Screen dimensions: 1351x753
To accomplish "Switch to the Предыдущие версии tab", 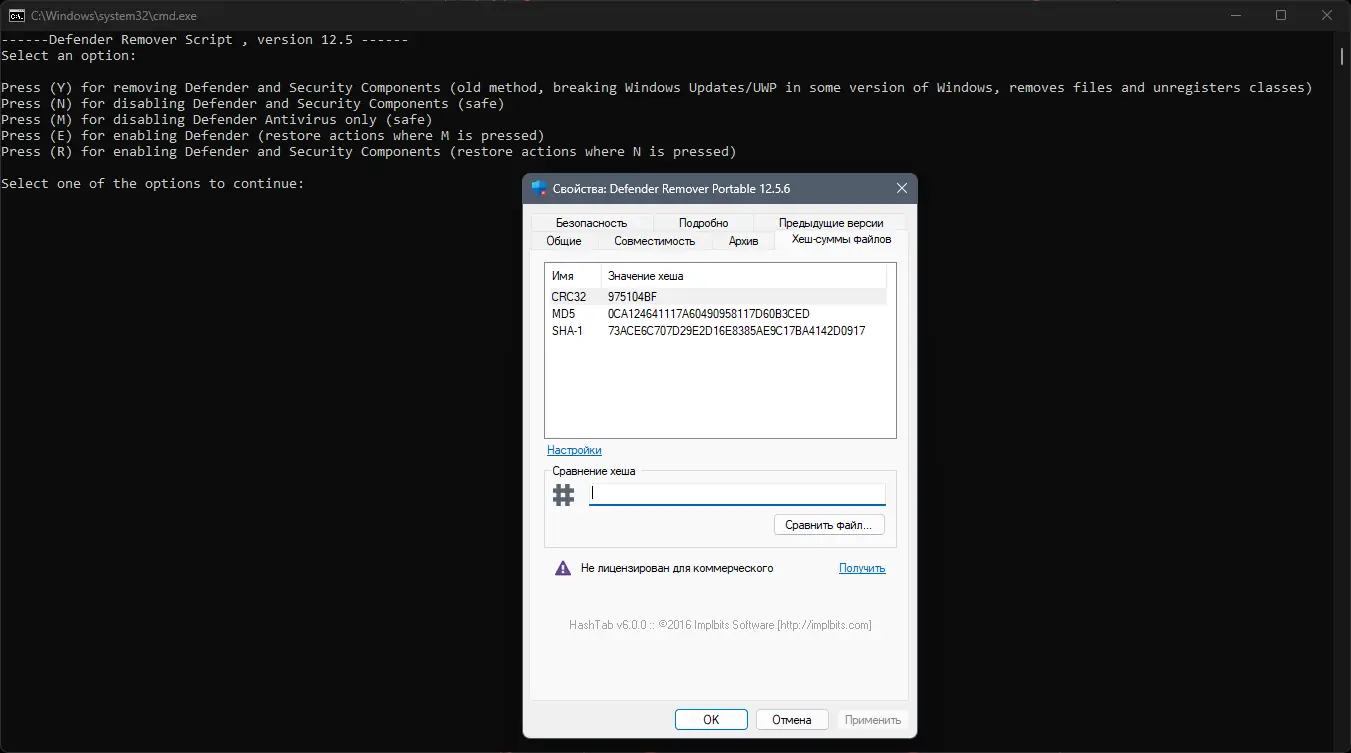I will pos(833,222).
